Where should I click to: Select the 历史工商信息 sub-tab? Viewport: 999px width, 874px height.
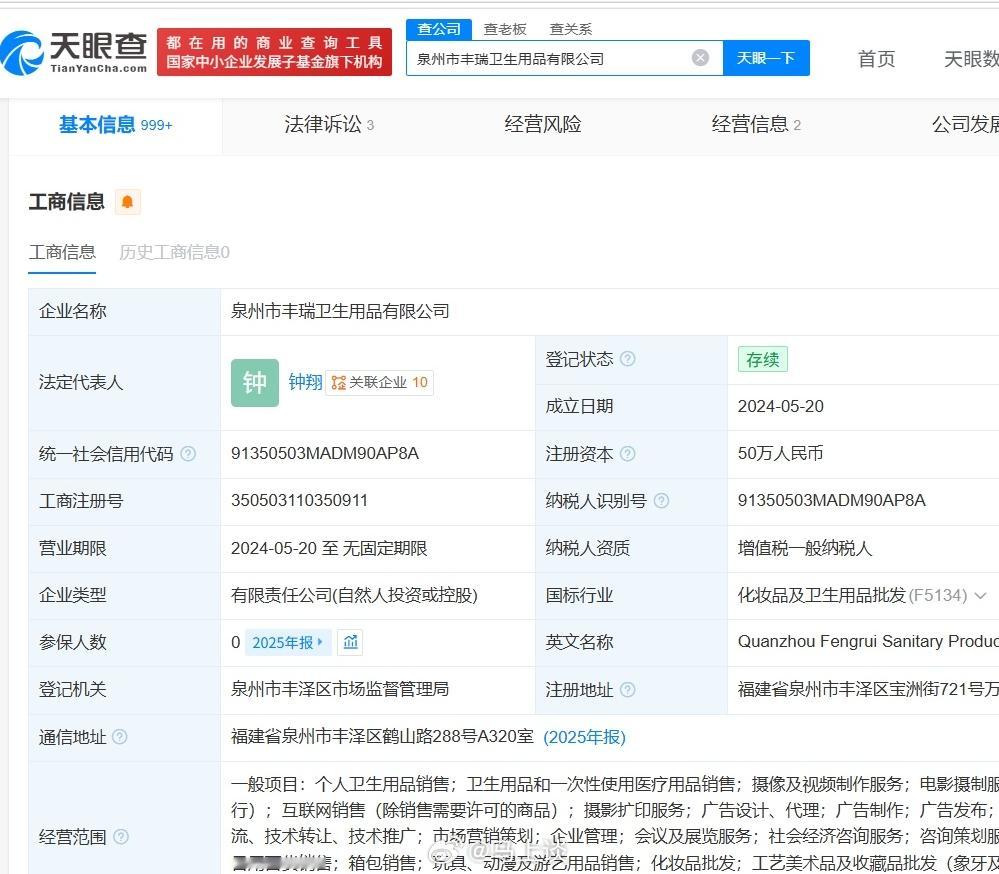[x=175, y=252]
